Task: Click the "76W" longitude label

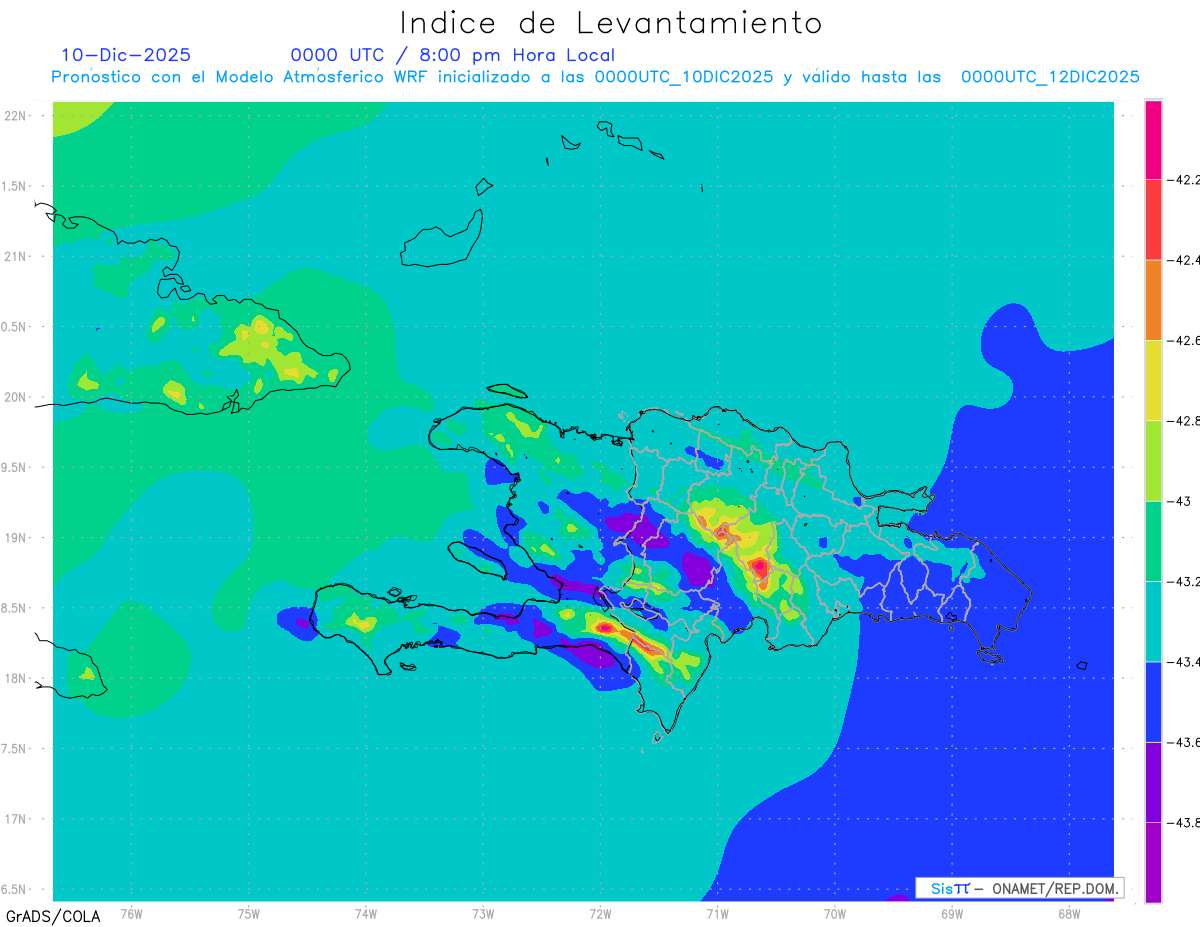Action: coord(131,913)
